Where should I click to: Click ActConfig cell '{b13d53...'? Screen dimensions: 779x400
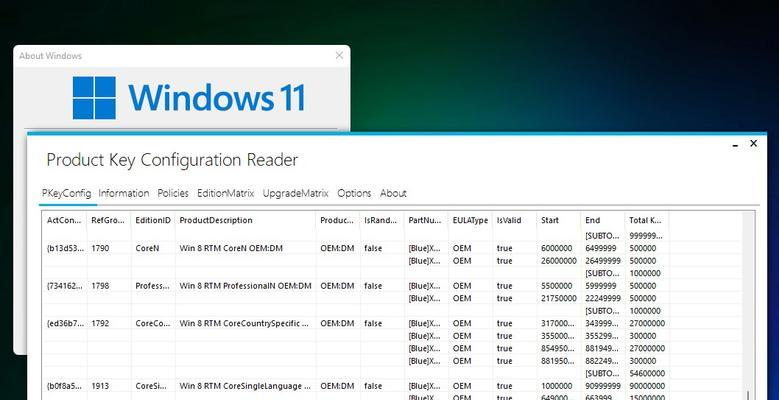click(x=66, y=248)
